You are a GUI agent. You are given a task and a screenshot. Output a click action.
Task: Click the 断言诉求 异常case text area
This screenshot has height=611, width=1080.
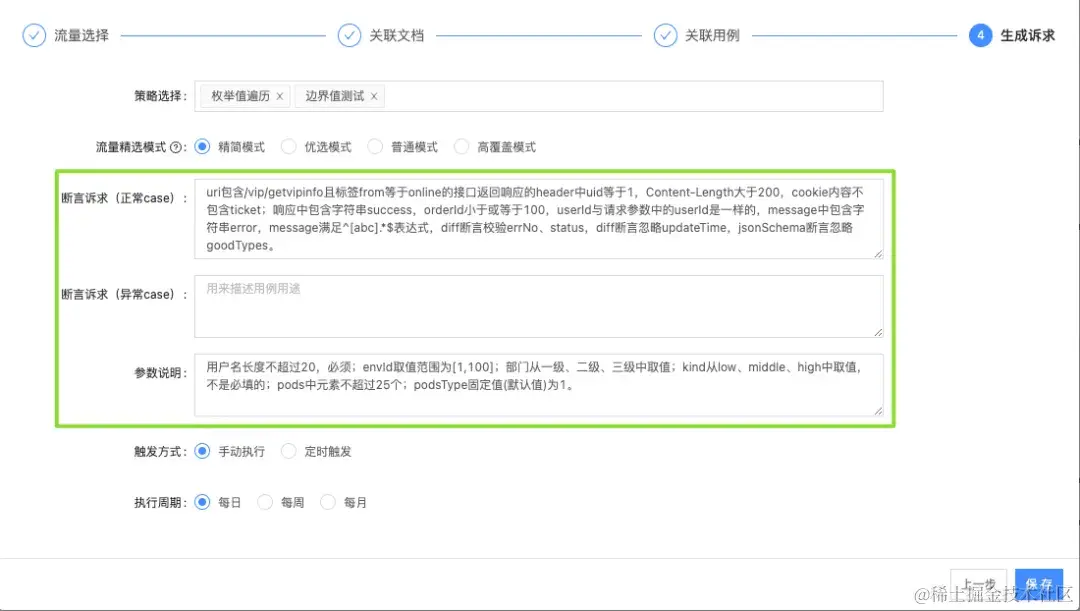[x=539, y=307]
